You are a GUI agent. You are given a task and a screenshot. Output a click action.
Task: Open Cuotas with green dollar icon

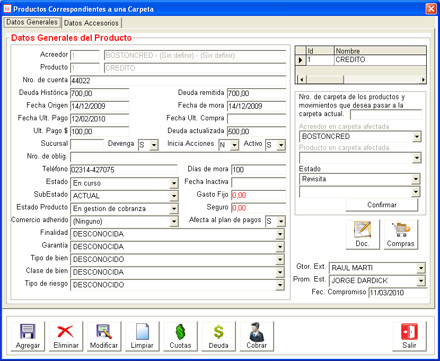180,336
